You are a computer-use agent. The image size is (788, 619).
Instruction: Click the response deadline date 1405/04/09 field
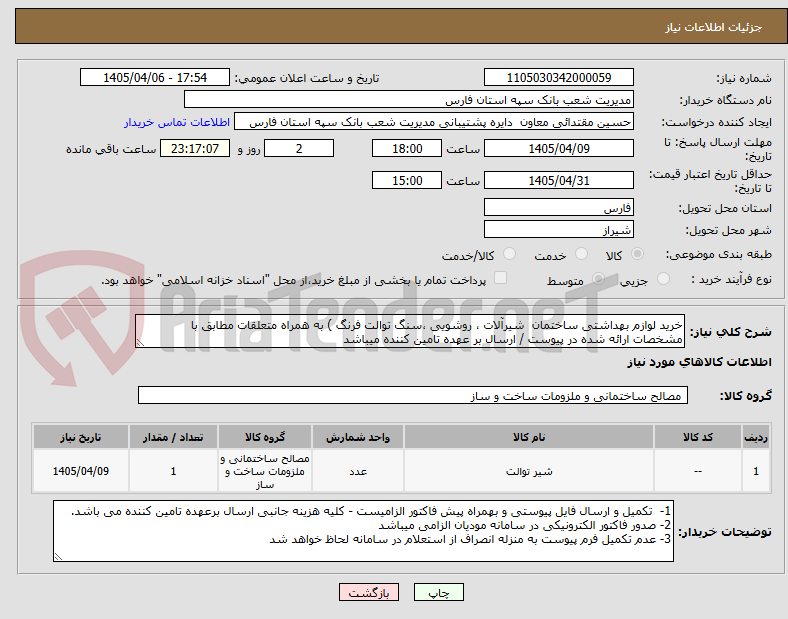(x=558, y=149)
